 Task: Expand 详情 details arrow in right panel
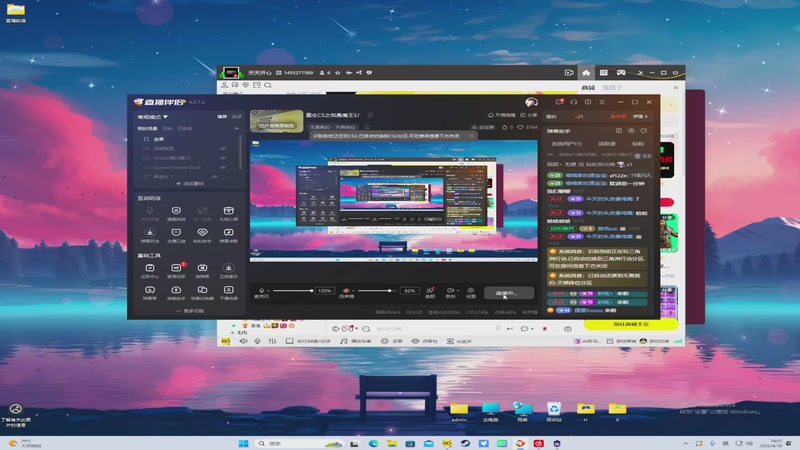[640, 117]
